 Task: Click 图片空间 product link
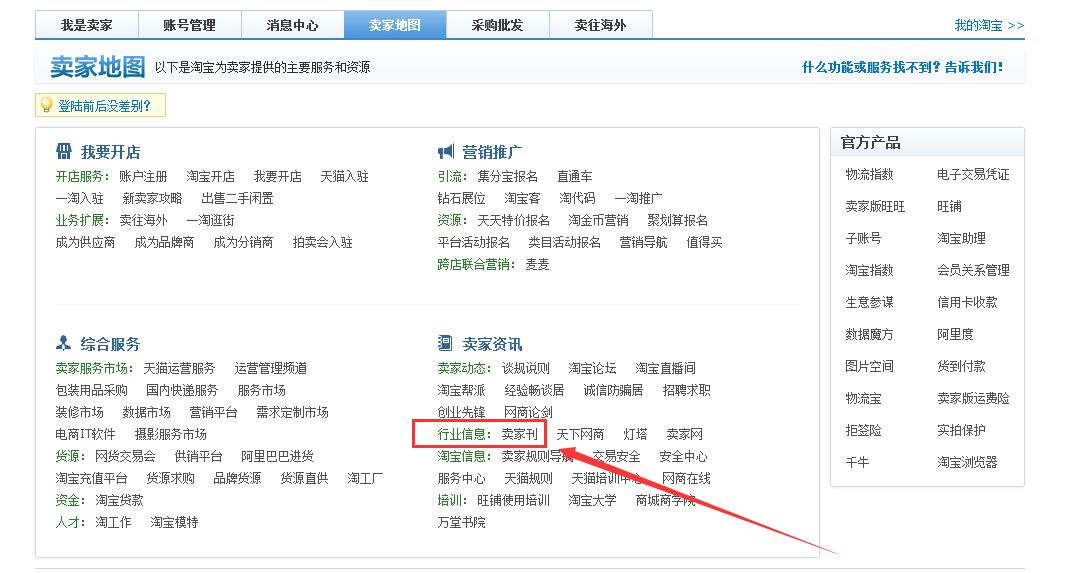869,367
